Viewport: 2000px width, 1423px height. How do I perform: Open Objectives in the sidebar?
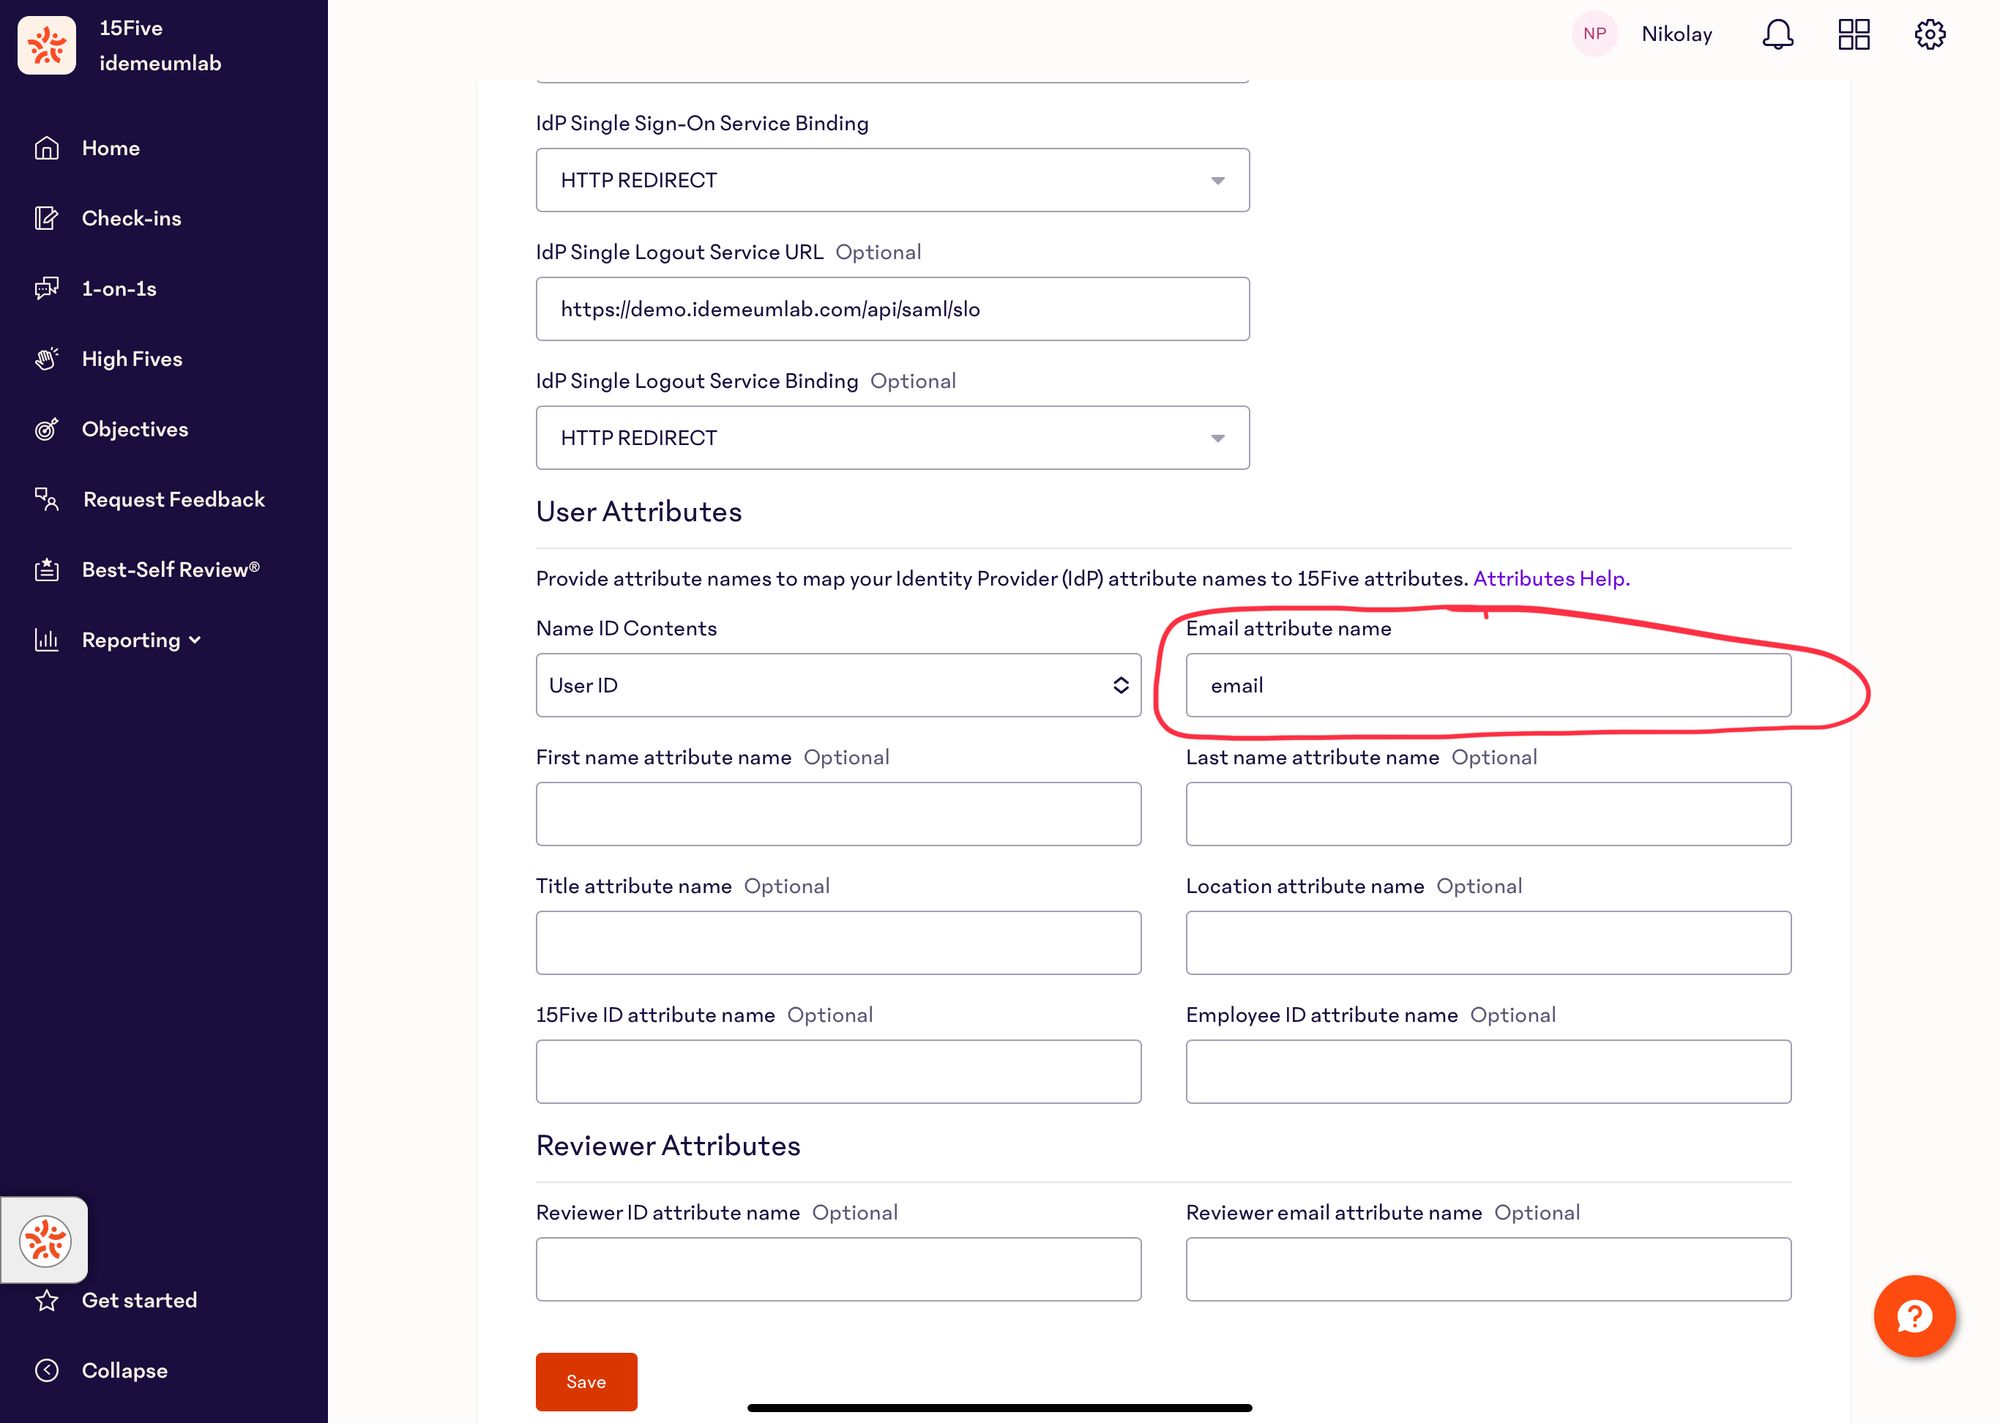[135, 429]
